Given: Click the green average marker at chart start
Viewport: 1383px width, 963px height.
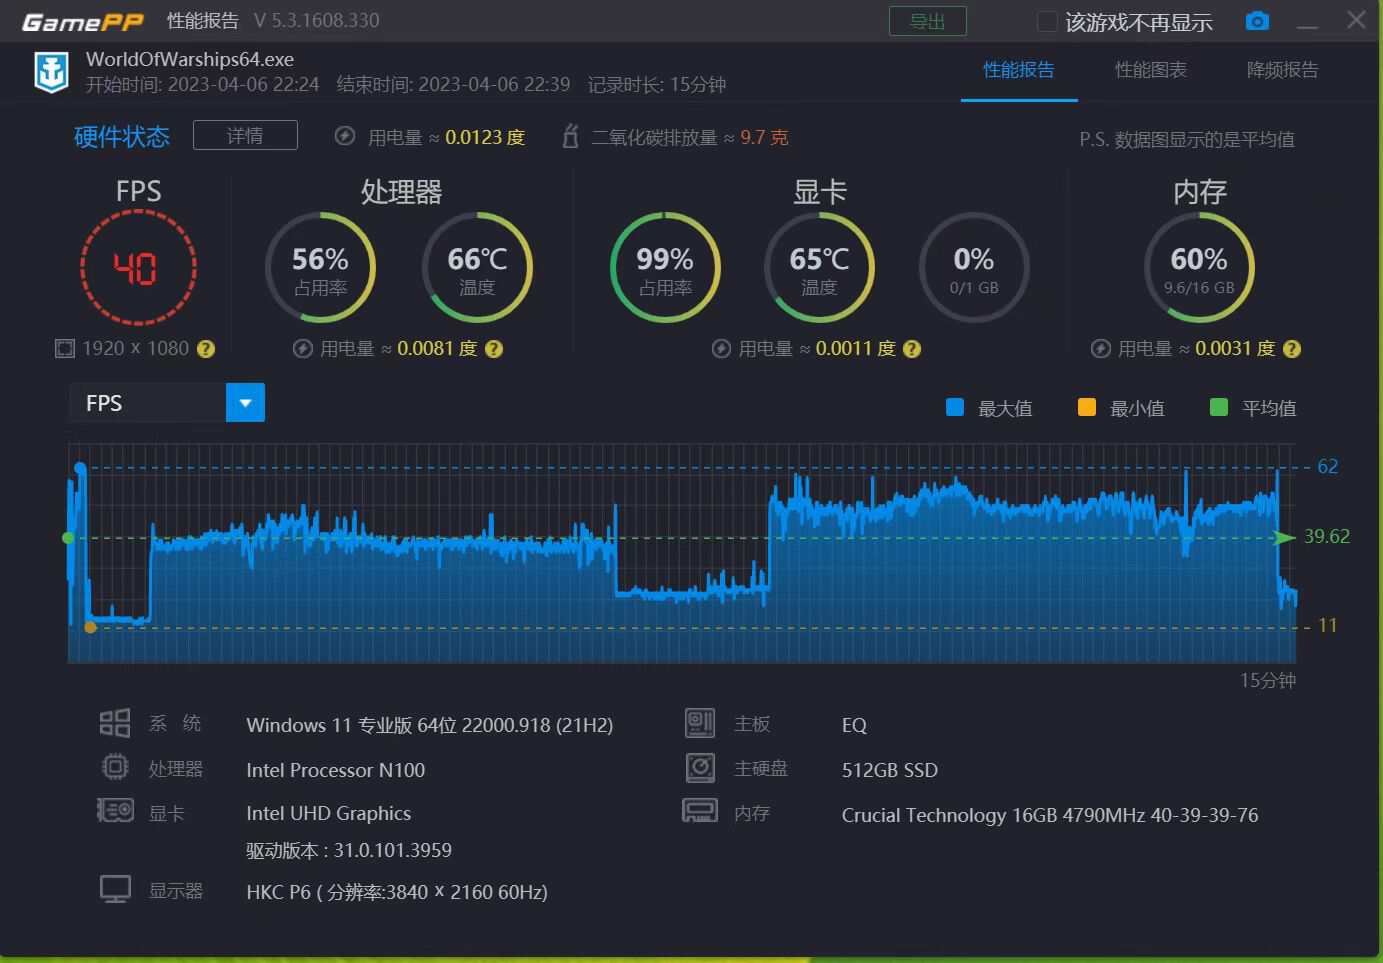Looking at the screenshot, I should pyautogui.click(x=68, y=538).
